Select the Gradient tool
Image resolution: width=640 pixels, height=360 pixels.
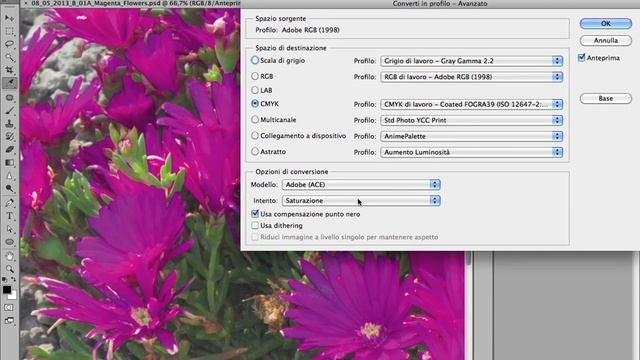coord(9,162)
